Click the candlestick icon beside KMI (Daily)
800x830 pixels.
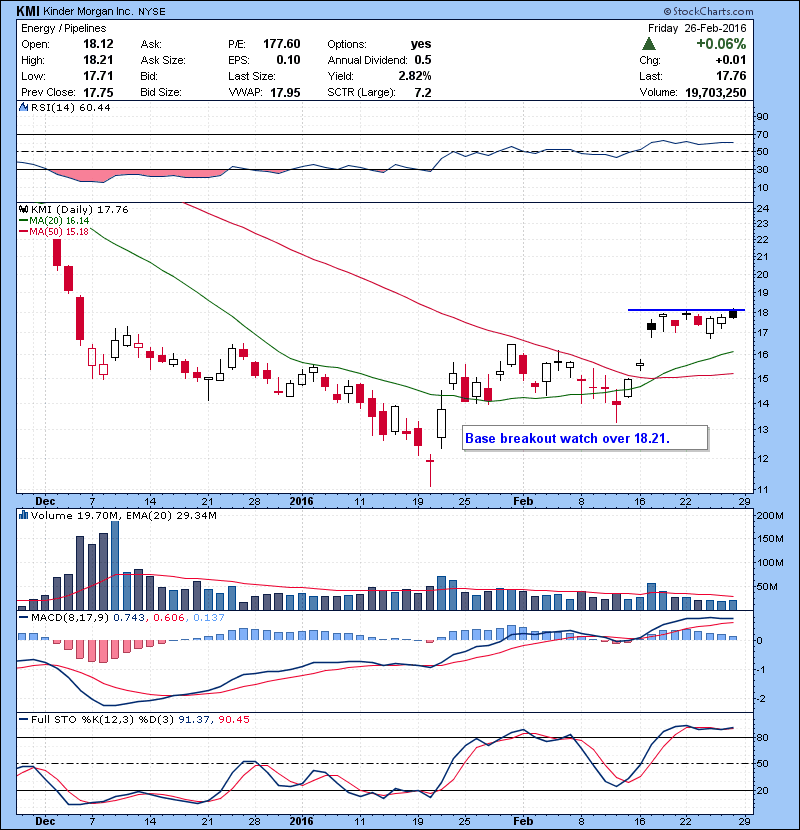24,209
